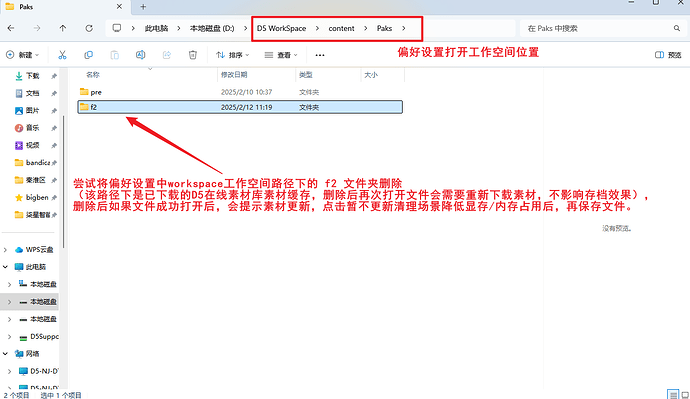
Task: Toggle the Preview pane button
Action: [668, 55]
